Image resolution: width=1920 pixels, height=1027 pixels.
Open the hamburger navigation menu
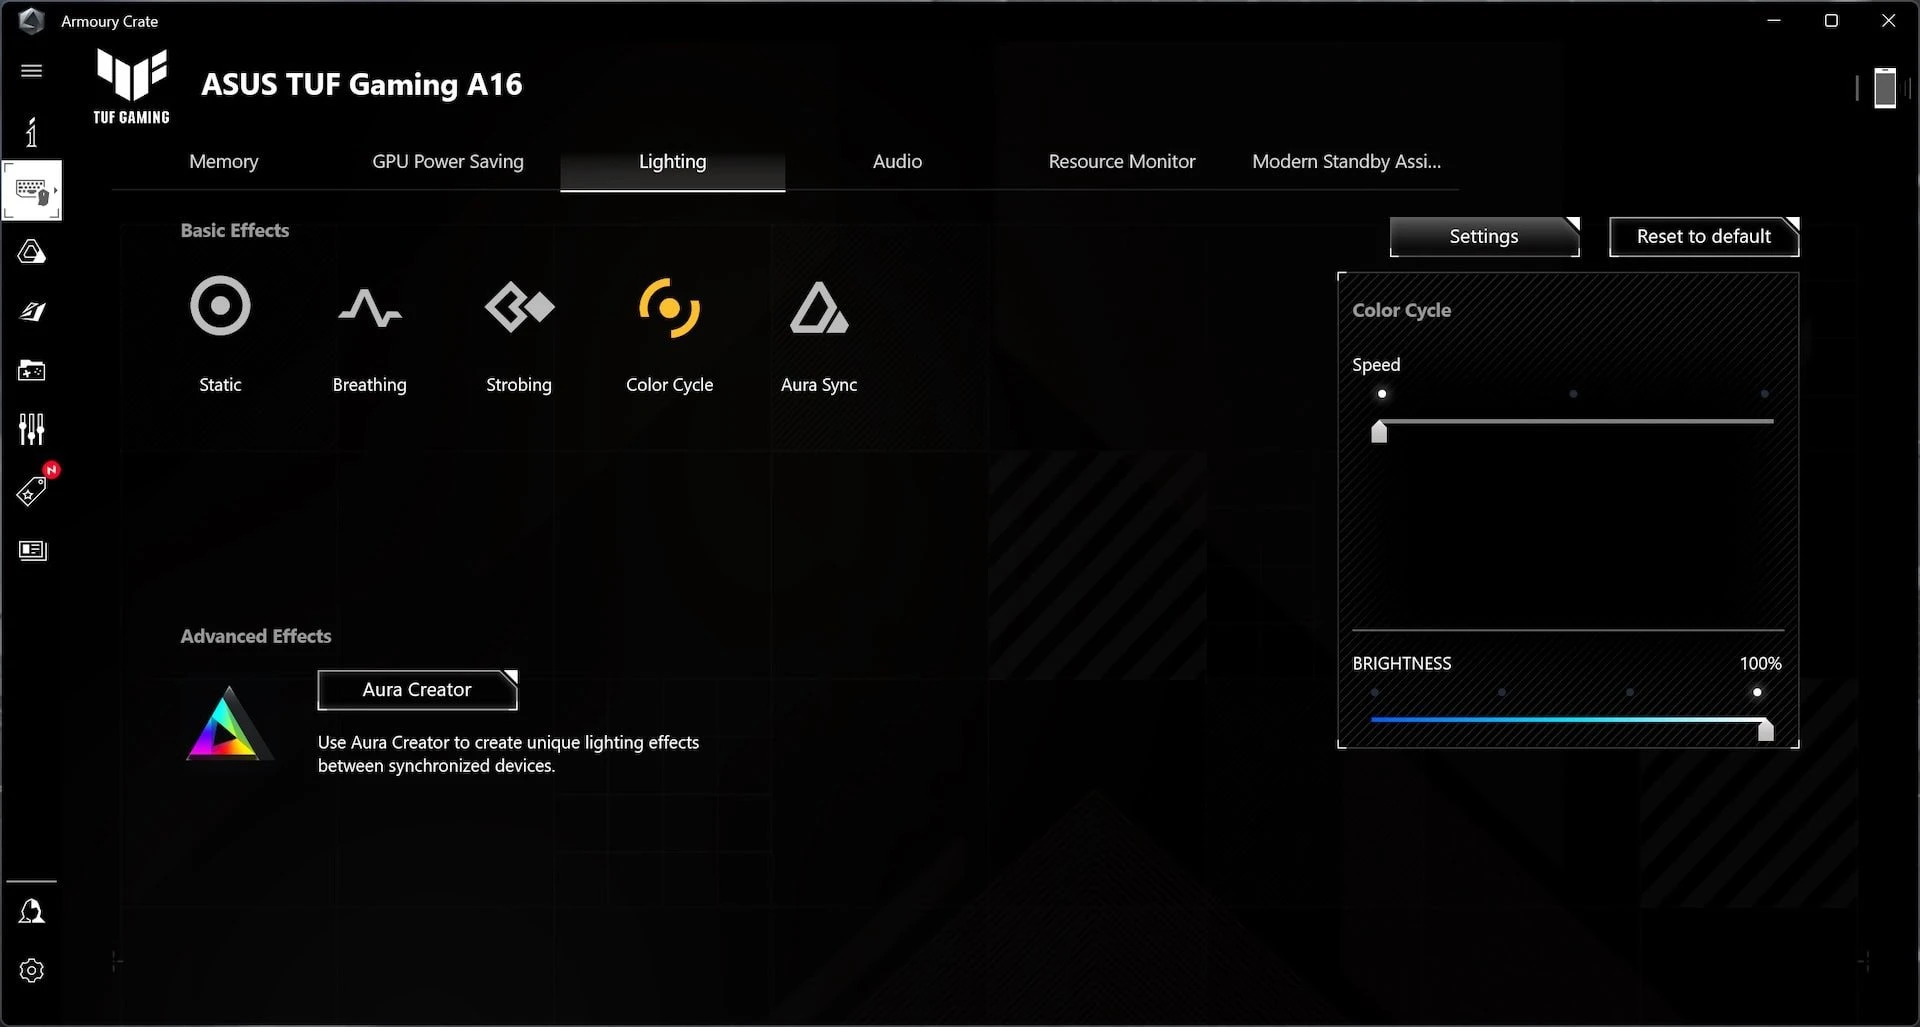(x=31, y=70)
